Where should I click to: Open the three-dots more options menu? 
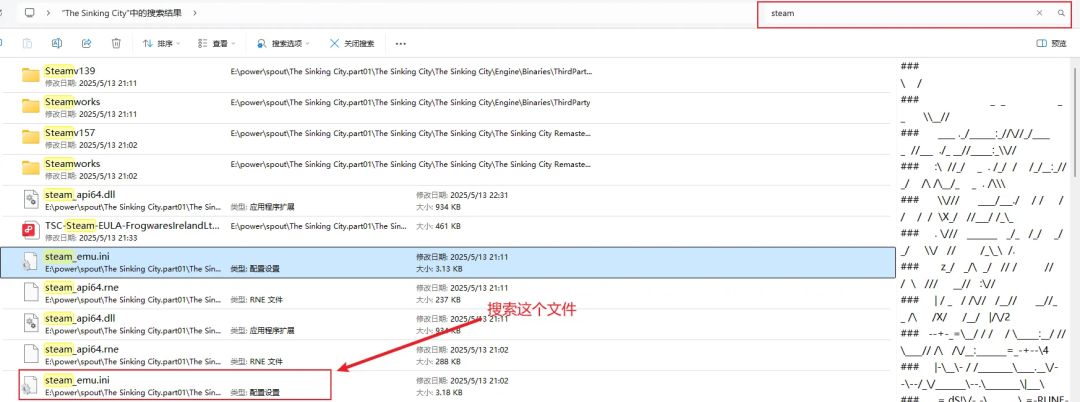(401, 44)
